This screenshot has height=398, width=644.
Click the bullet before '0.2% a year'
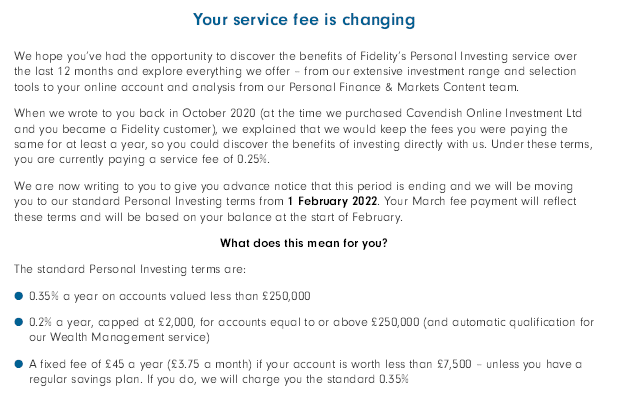[x=18, y=322]
